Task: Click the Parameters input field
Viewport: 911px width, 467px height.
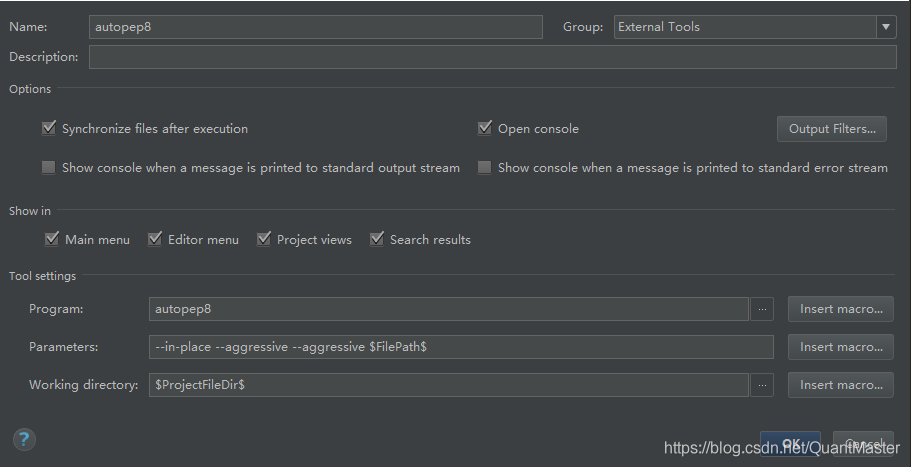Action: click(460, 347)
